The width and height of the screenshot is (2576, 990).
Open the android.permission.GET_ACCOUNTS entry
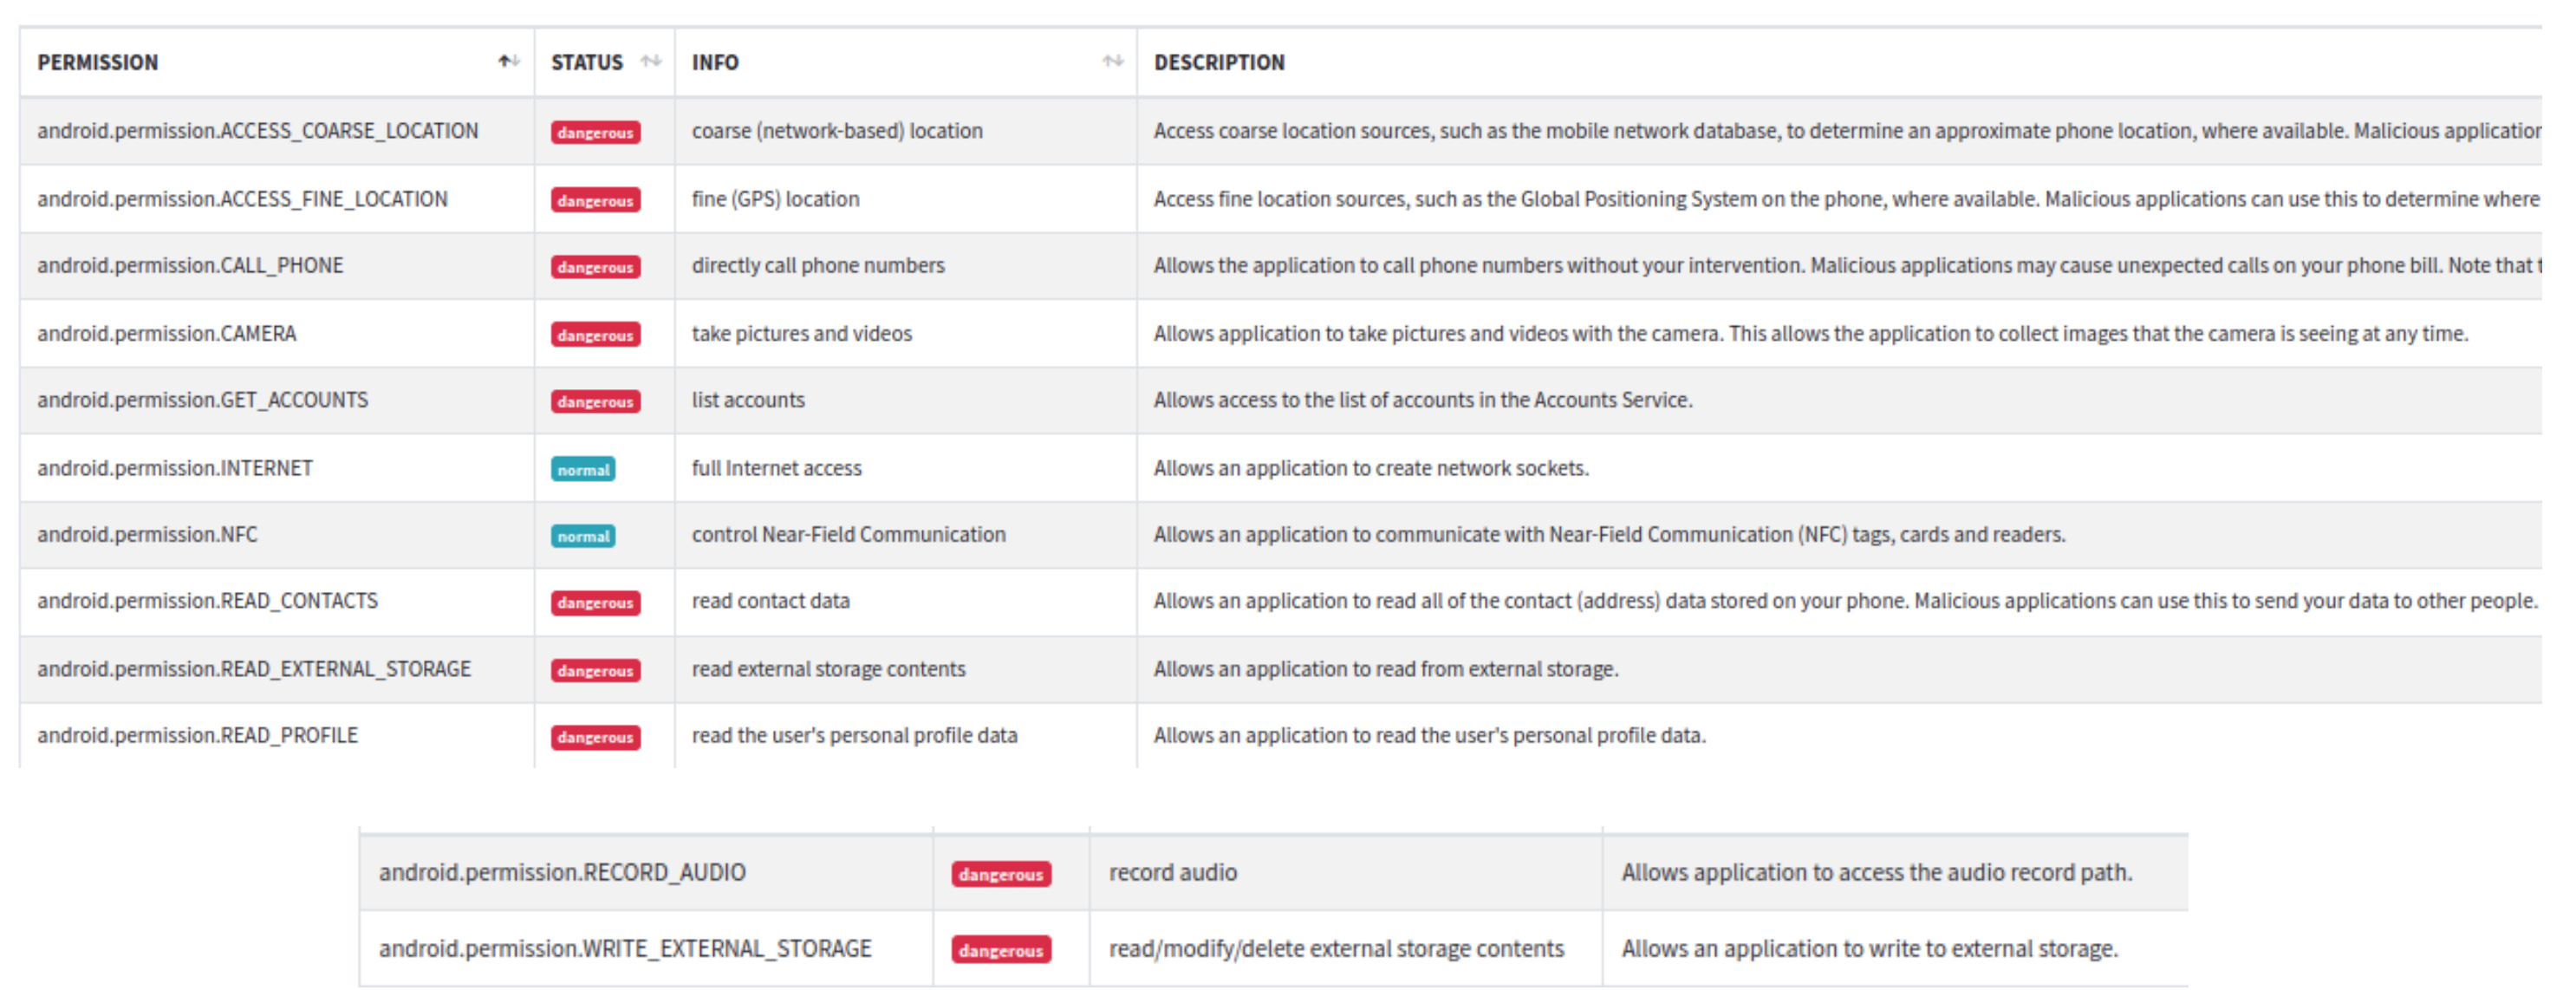pyautogui.click(x=202, y=400)
